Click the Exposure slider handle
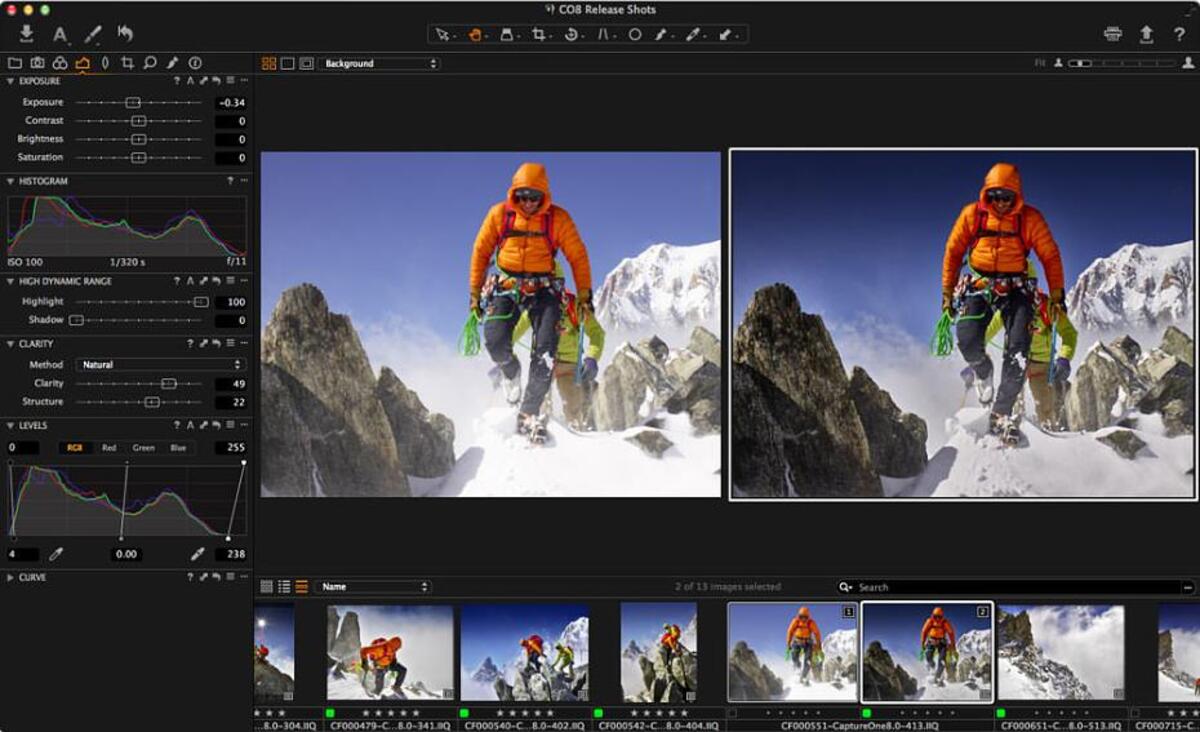The height and width of the screenshot is (732, 1200). pyautogui.click(x=133, y=101)
